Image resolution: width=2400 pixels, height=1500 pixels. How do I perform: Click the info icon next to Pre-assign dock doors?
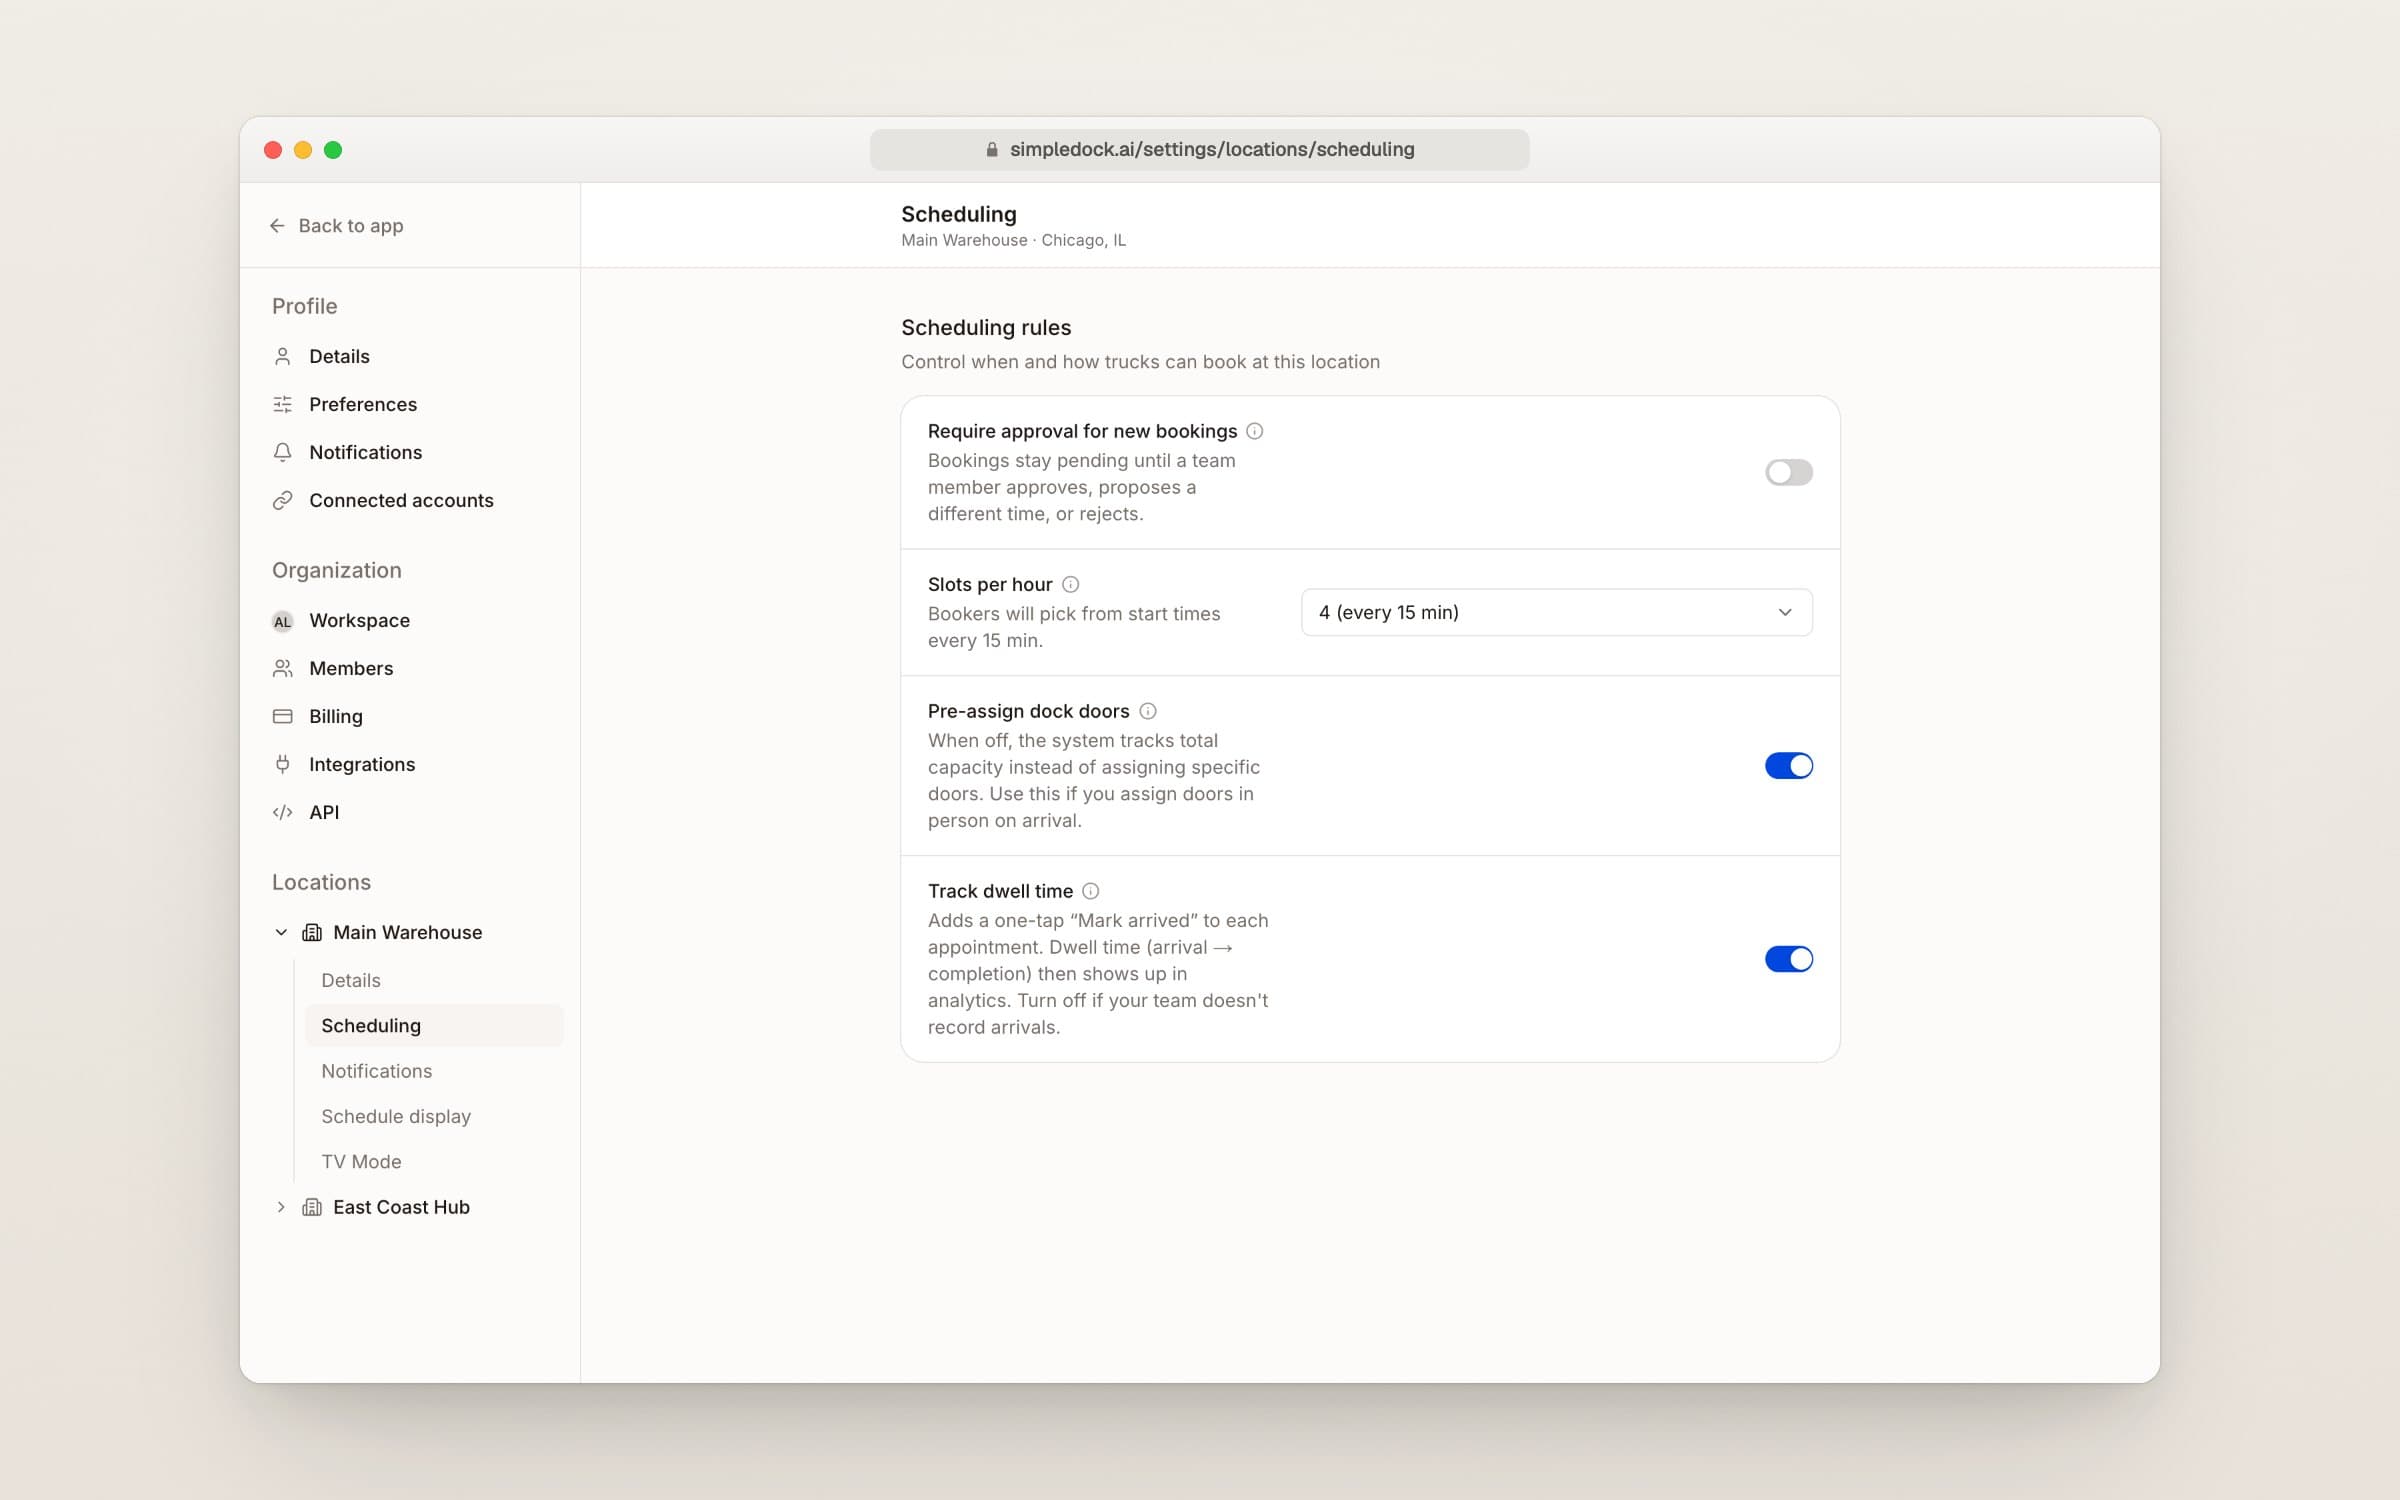[1148, 711]
